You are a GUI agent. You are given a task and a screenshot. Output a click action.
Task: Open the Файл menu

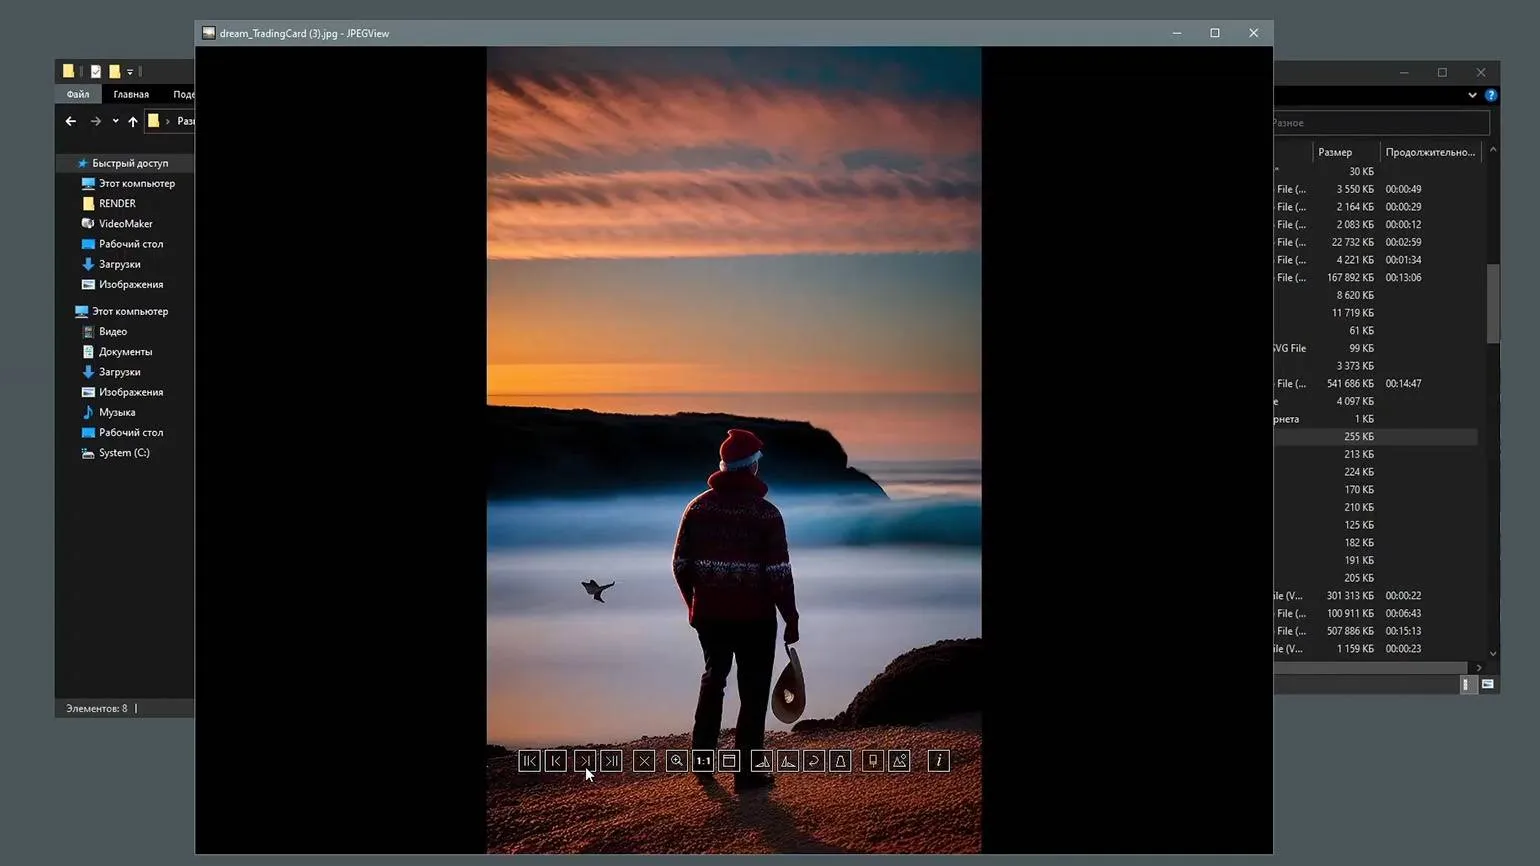point(78,94)
